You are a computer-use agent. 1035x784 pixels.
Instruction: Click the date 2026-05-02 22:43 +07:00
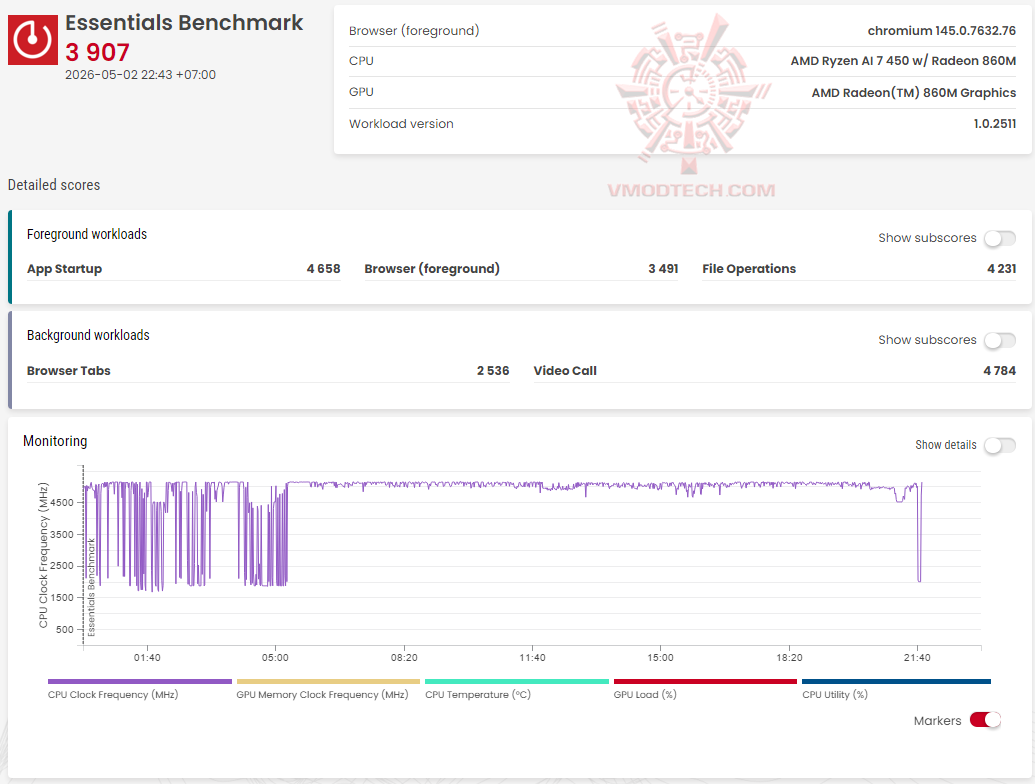click(x=140, y=75)
